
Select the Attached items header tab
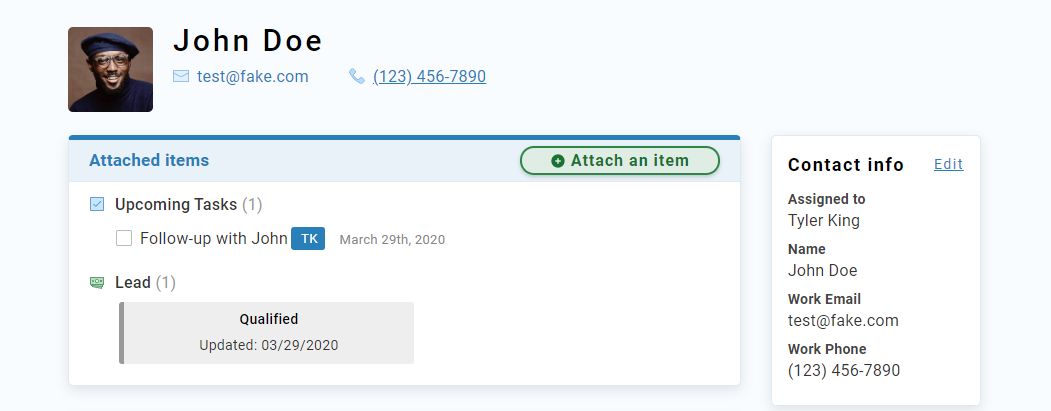(149, 160)
